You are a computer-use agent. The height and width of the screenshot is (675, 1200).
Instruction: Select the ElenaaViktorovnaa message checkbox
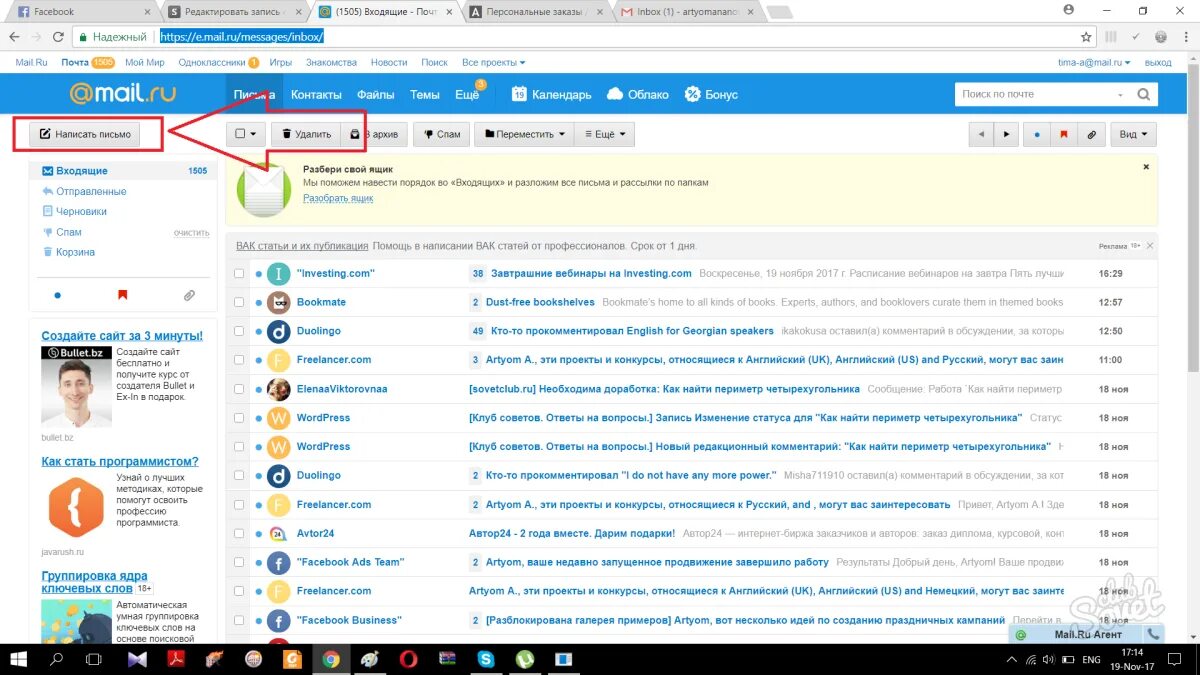(239, 389)
